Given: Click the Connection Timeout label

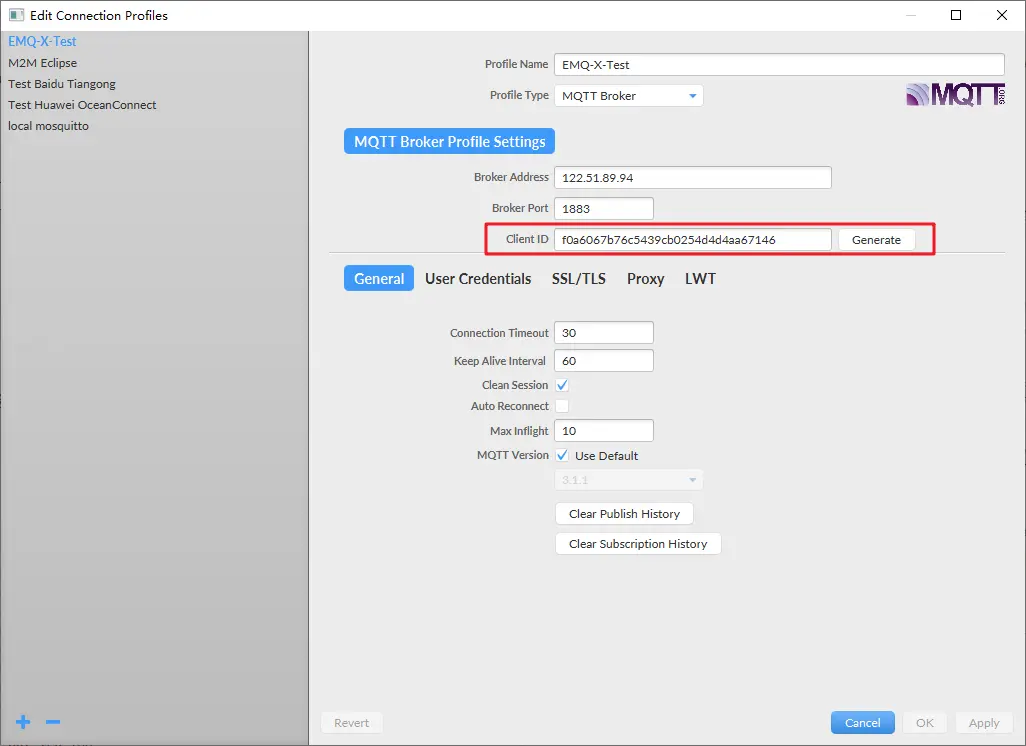Looking at the screenshot, I should click(499, 332).
